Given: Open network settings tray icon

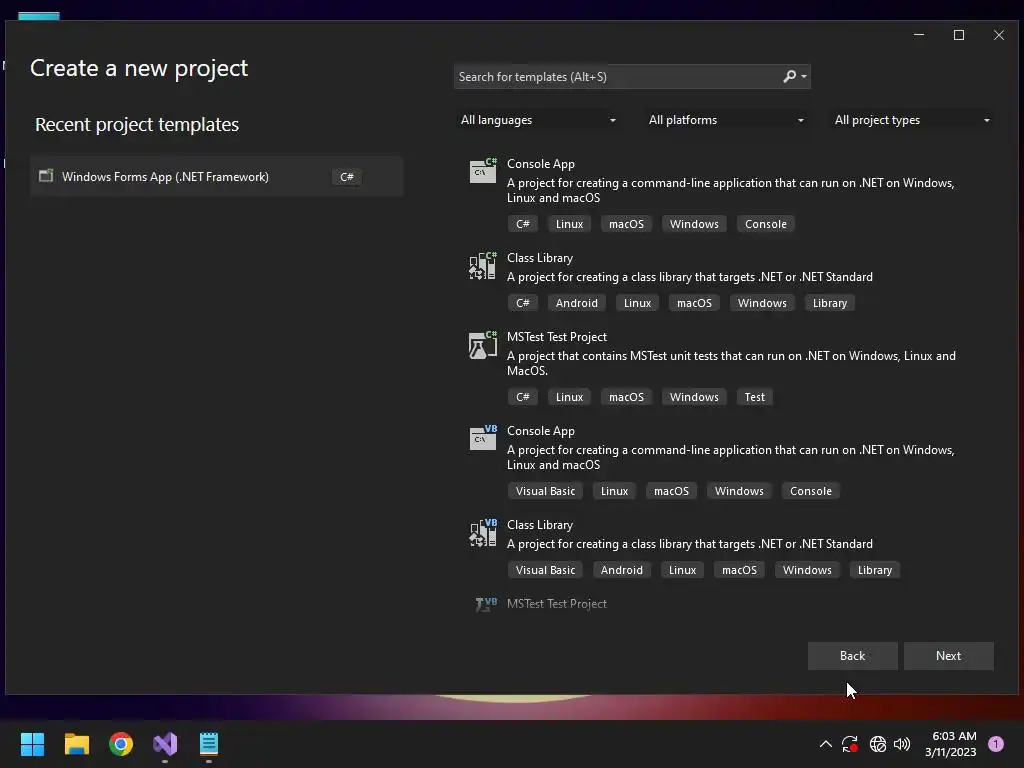Looking at the screenshot, I should 878,744.
